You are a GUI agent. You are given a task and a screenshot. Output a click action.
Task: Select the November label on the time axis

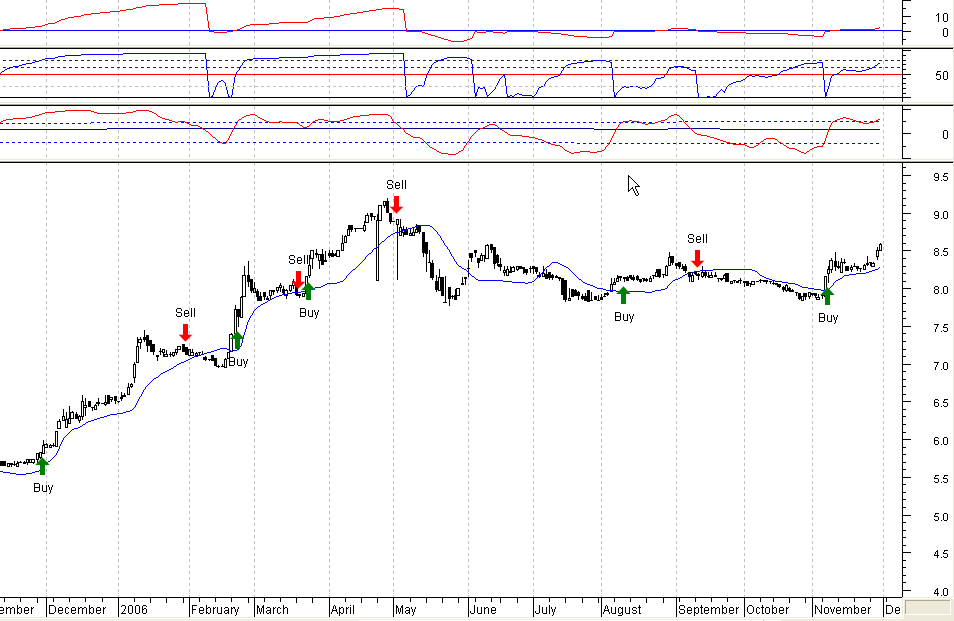[x=843, y=609]
